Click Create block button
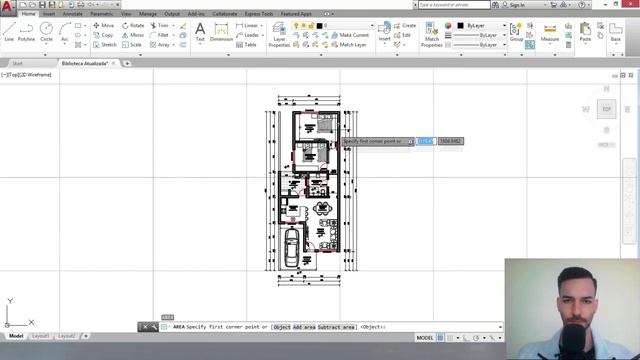This screenshot has height=360, width=640. (405, 25)
